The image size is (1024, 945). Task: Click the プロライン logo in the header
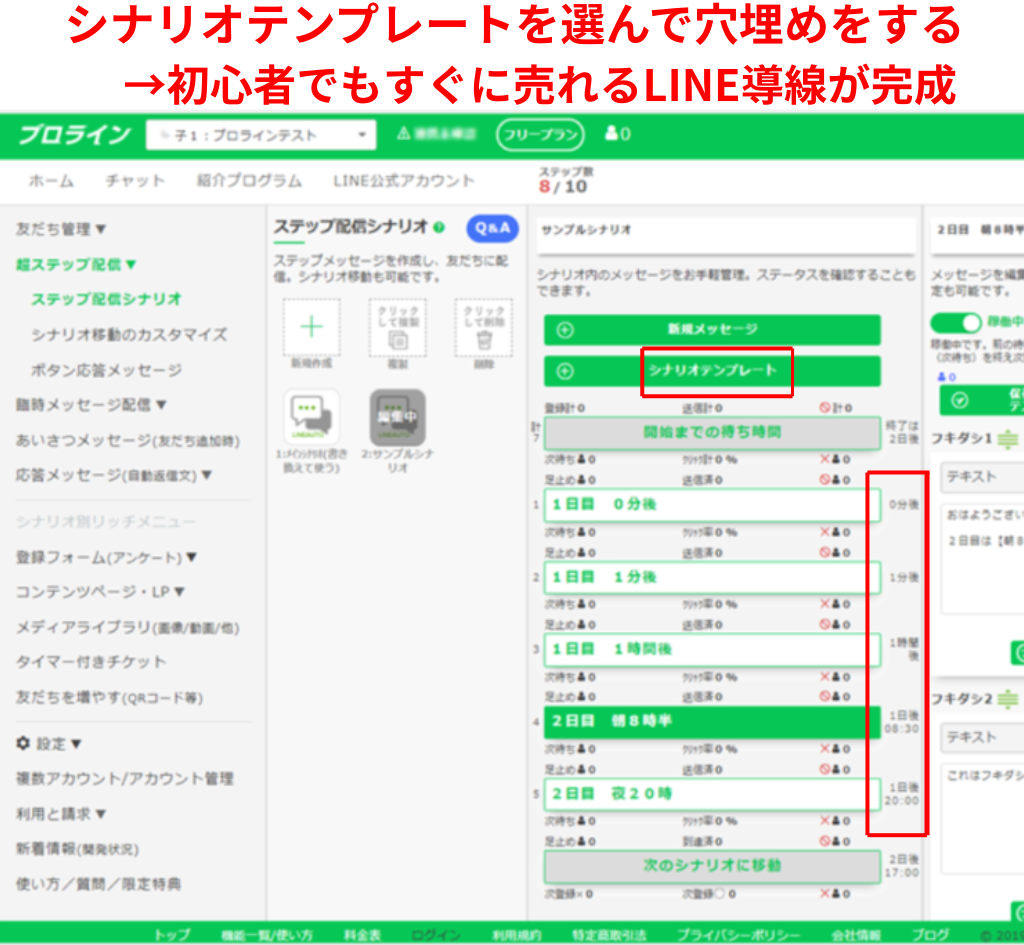[x=74, y=135]
